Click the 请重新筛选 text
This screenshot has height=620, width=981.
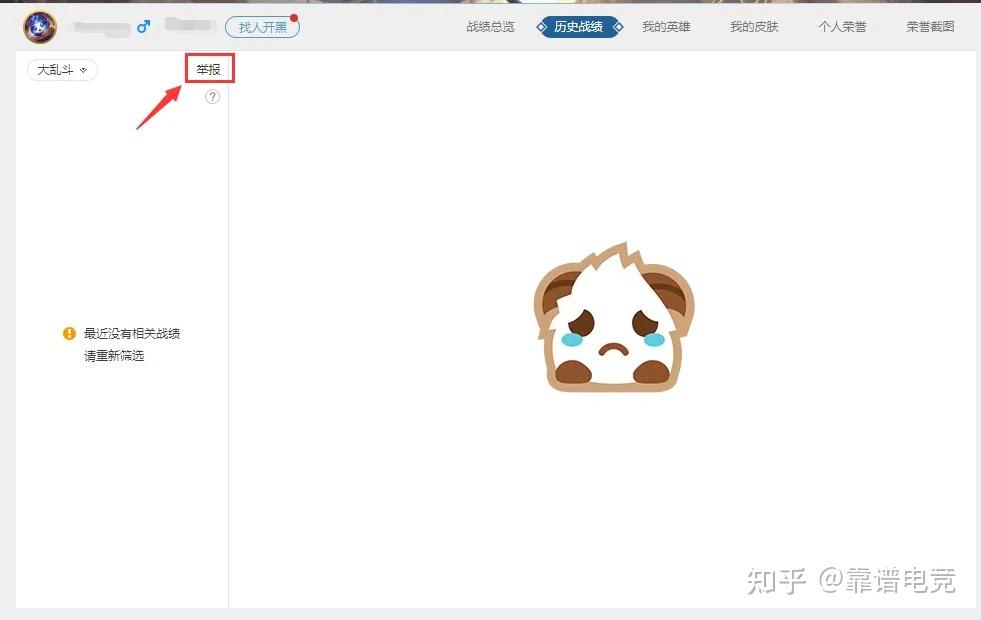[114, 356]
